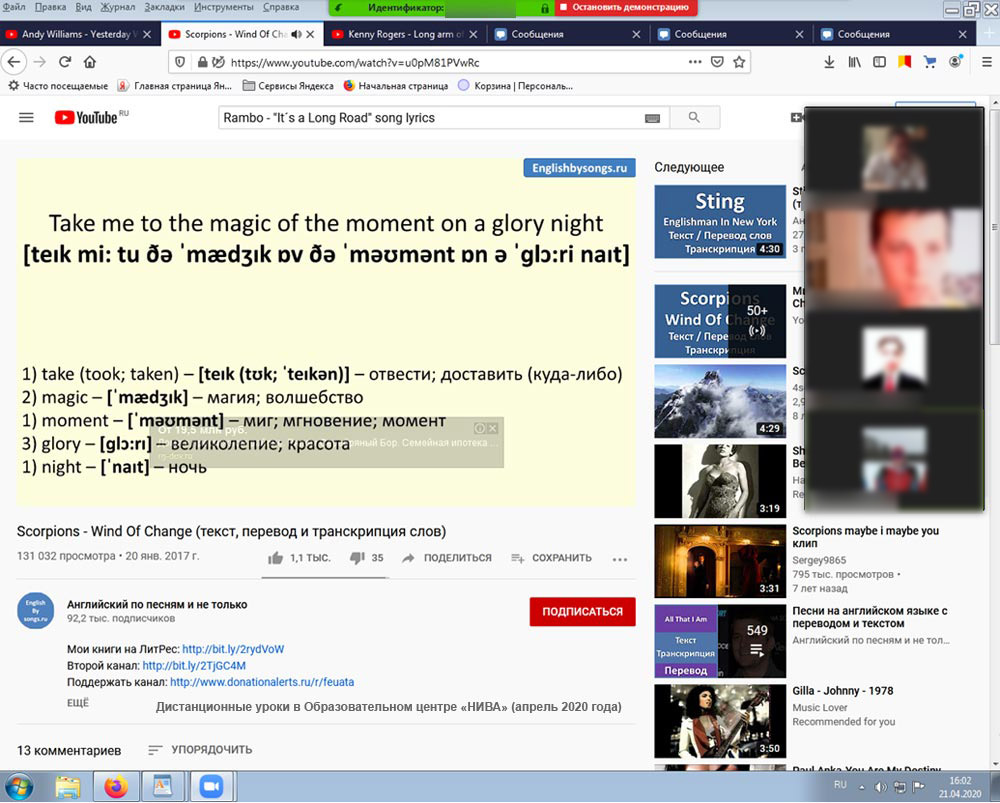Show hidden system tray icons
Viewport: 1000px width, 803px height.
tap(862, 788)
